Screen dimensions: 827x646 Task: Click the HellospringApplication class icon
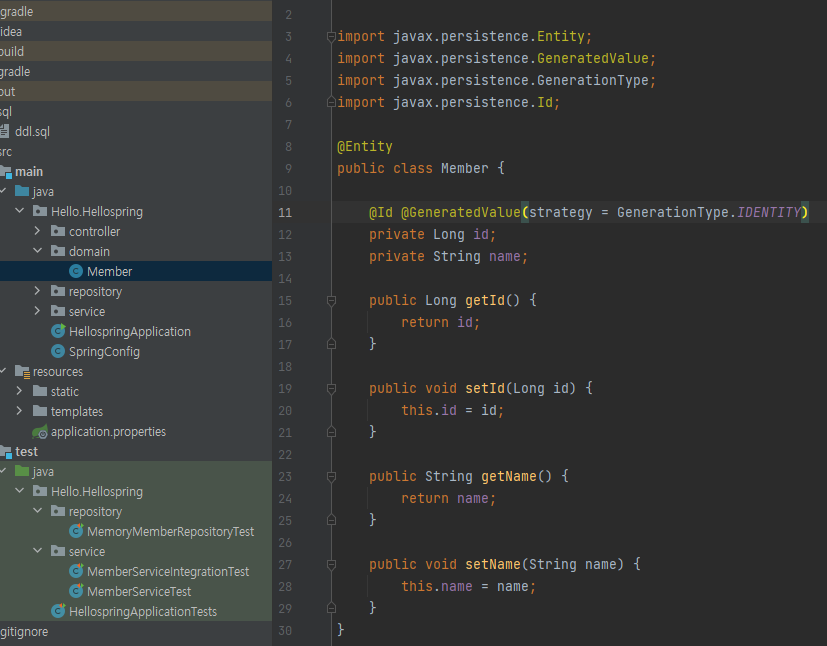coord(58,331)
